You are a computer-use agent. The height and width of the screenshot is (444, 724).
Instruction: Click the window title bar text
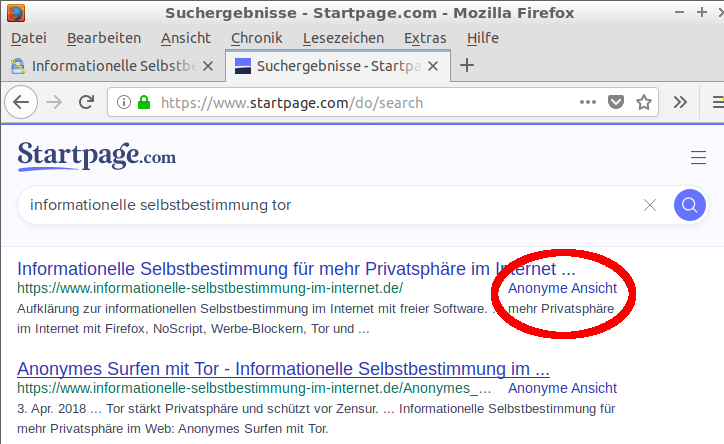click(x=369, y=13)
